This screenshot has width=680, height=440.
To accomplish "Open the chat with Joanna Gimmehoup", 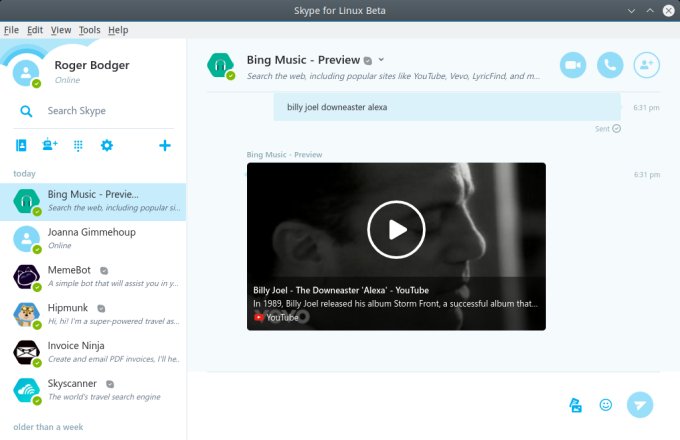I will coord(93,239).
